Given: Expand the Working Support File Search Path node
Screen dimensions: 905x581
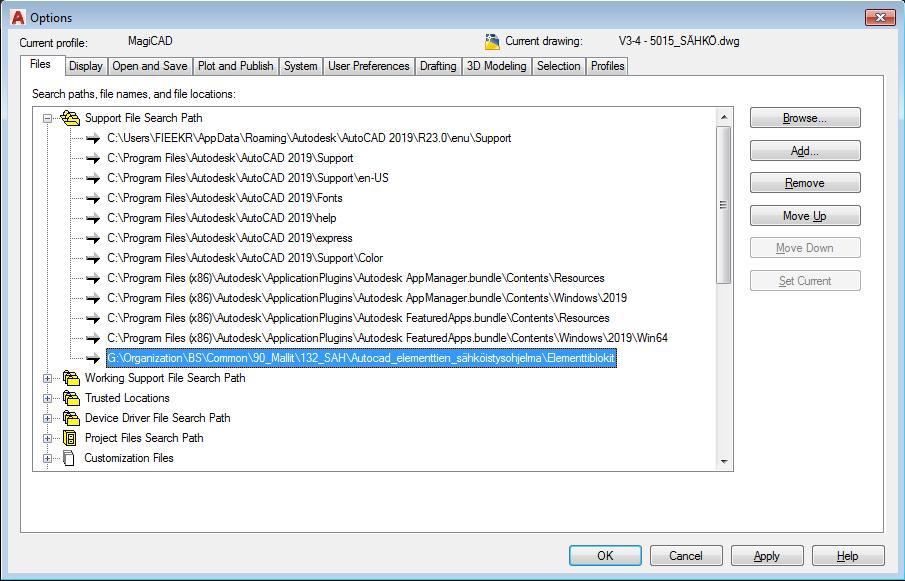Looking at the screenshot, I should tap(47, 378).
